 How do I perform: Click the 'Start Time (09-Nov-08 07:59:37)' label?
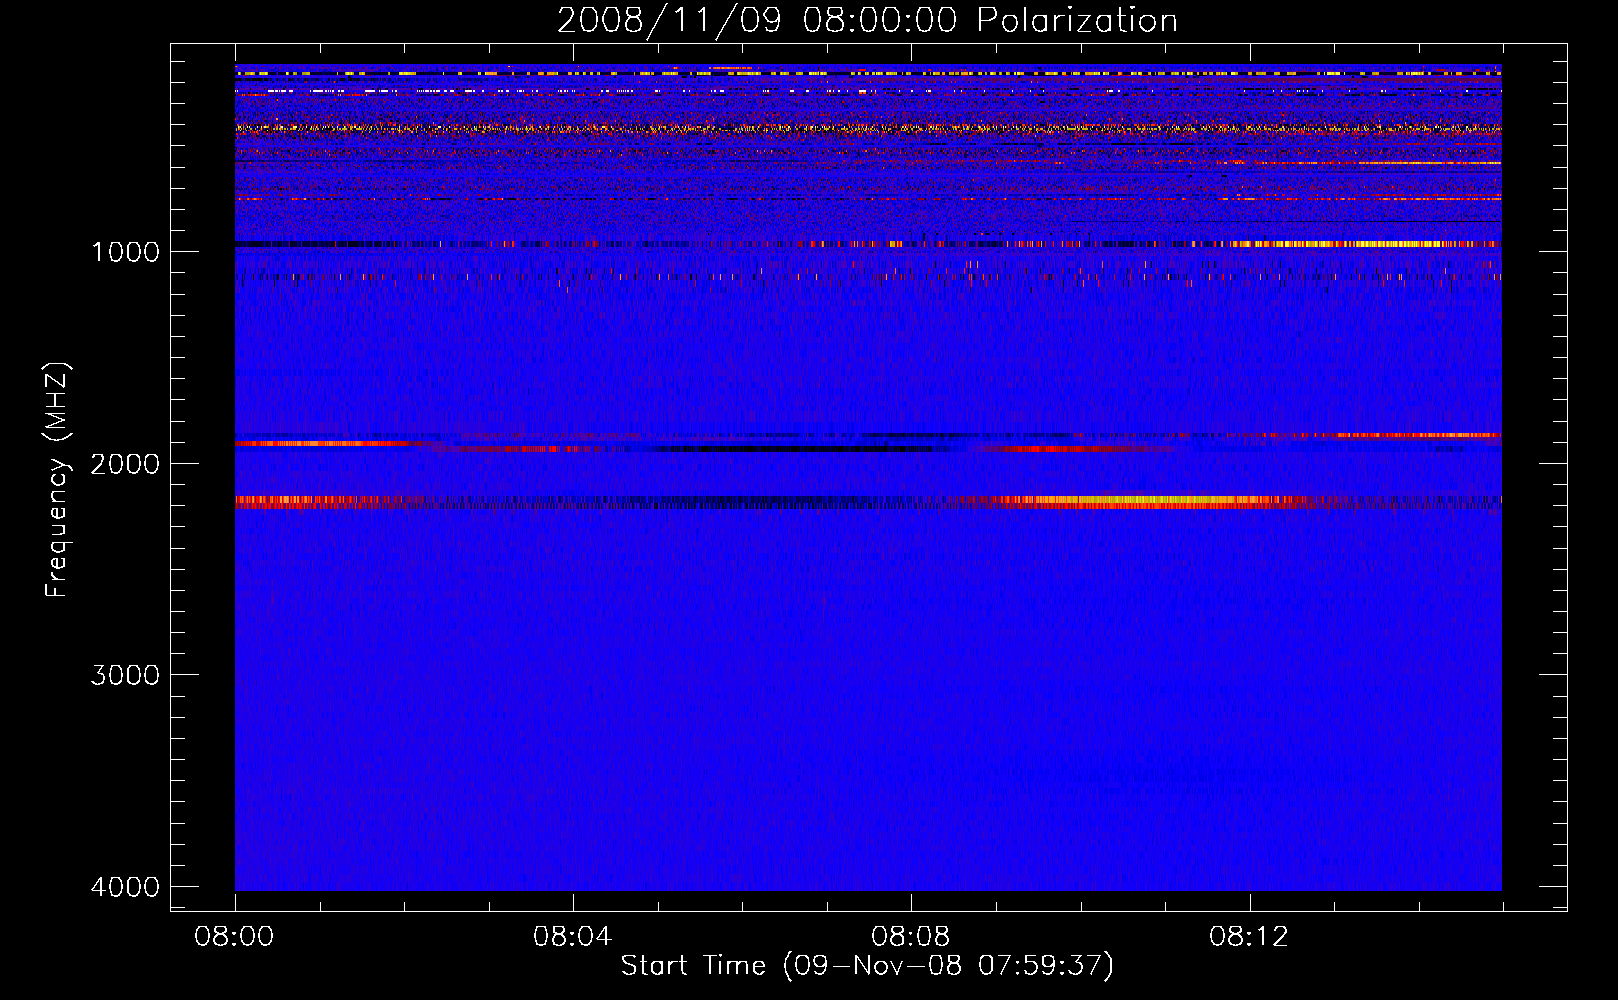pos(867,966)
